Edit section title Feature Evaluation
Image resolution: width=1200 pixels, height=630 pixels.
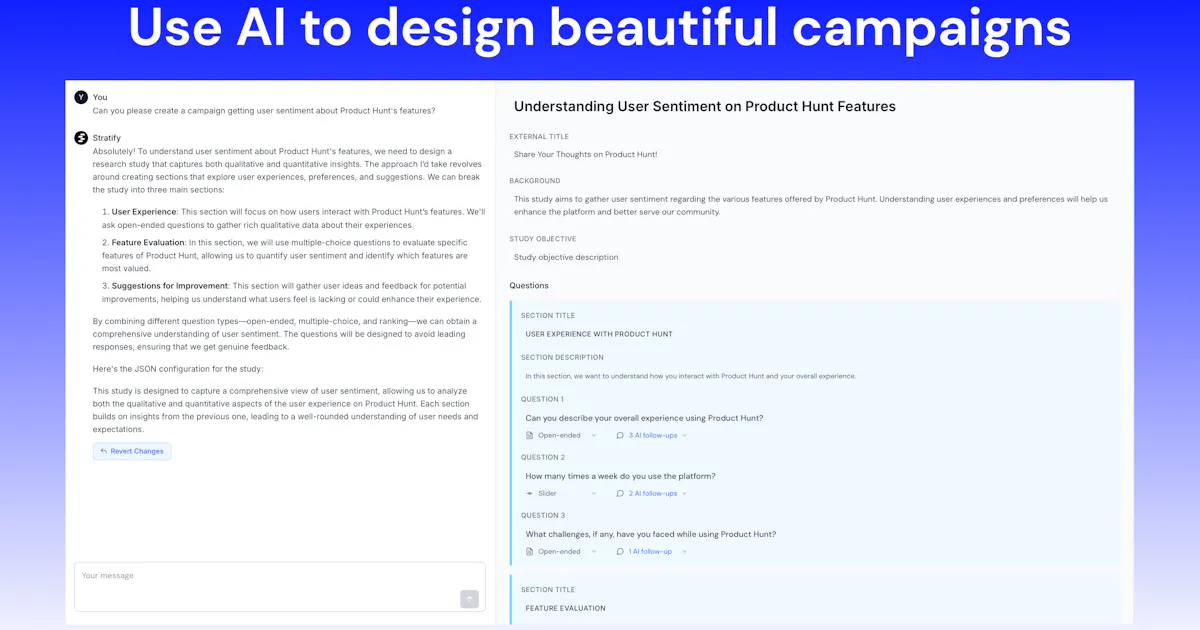(565, 608)
